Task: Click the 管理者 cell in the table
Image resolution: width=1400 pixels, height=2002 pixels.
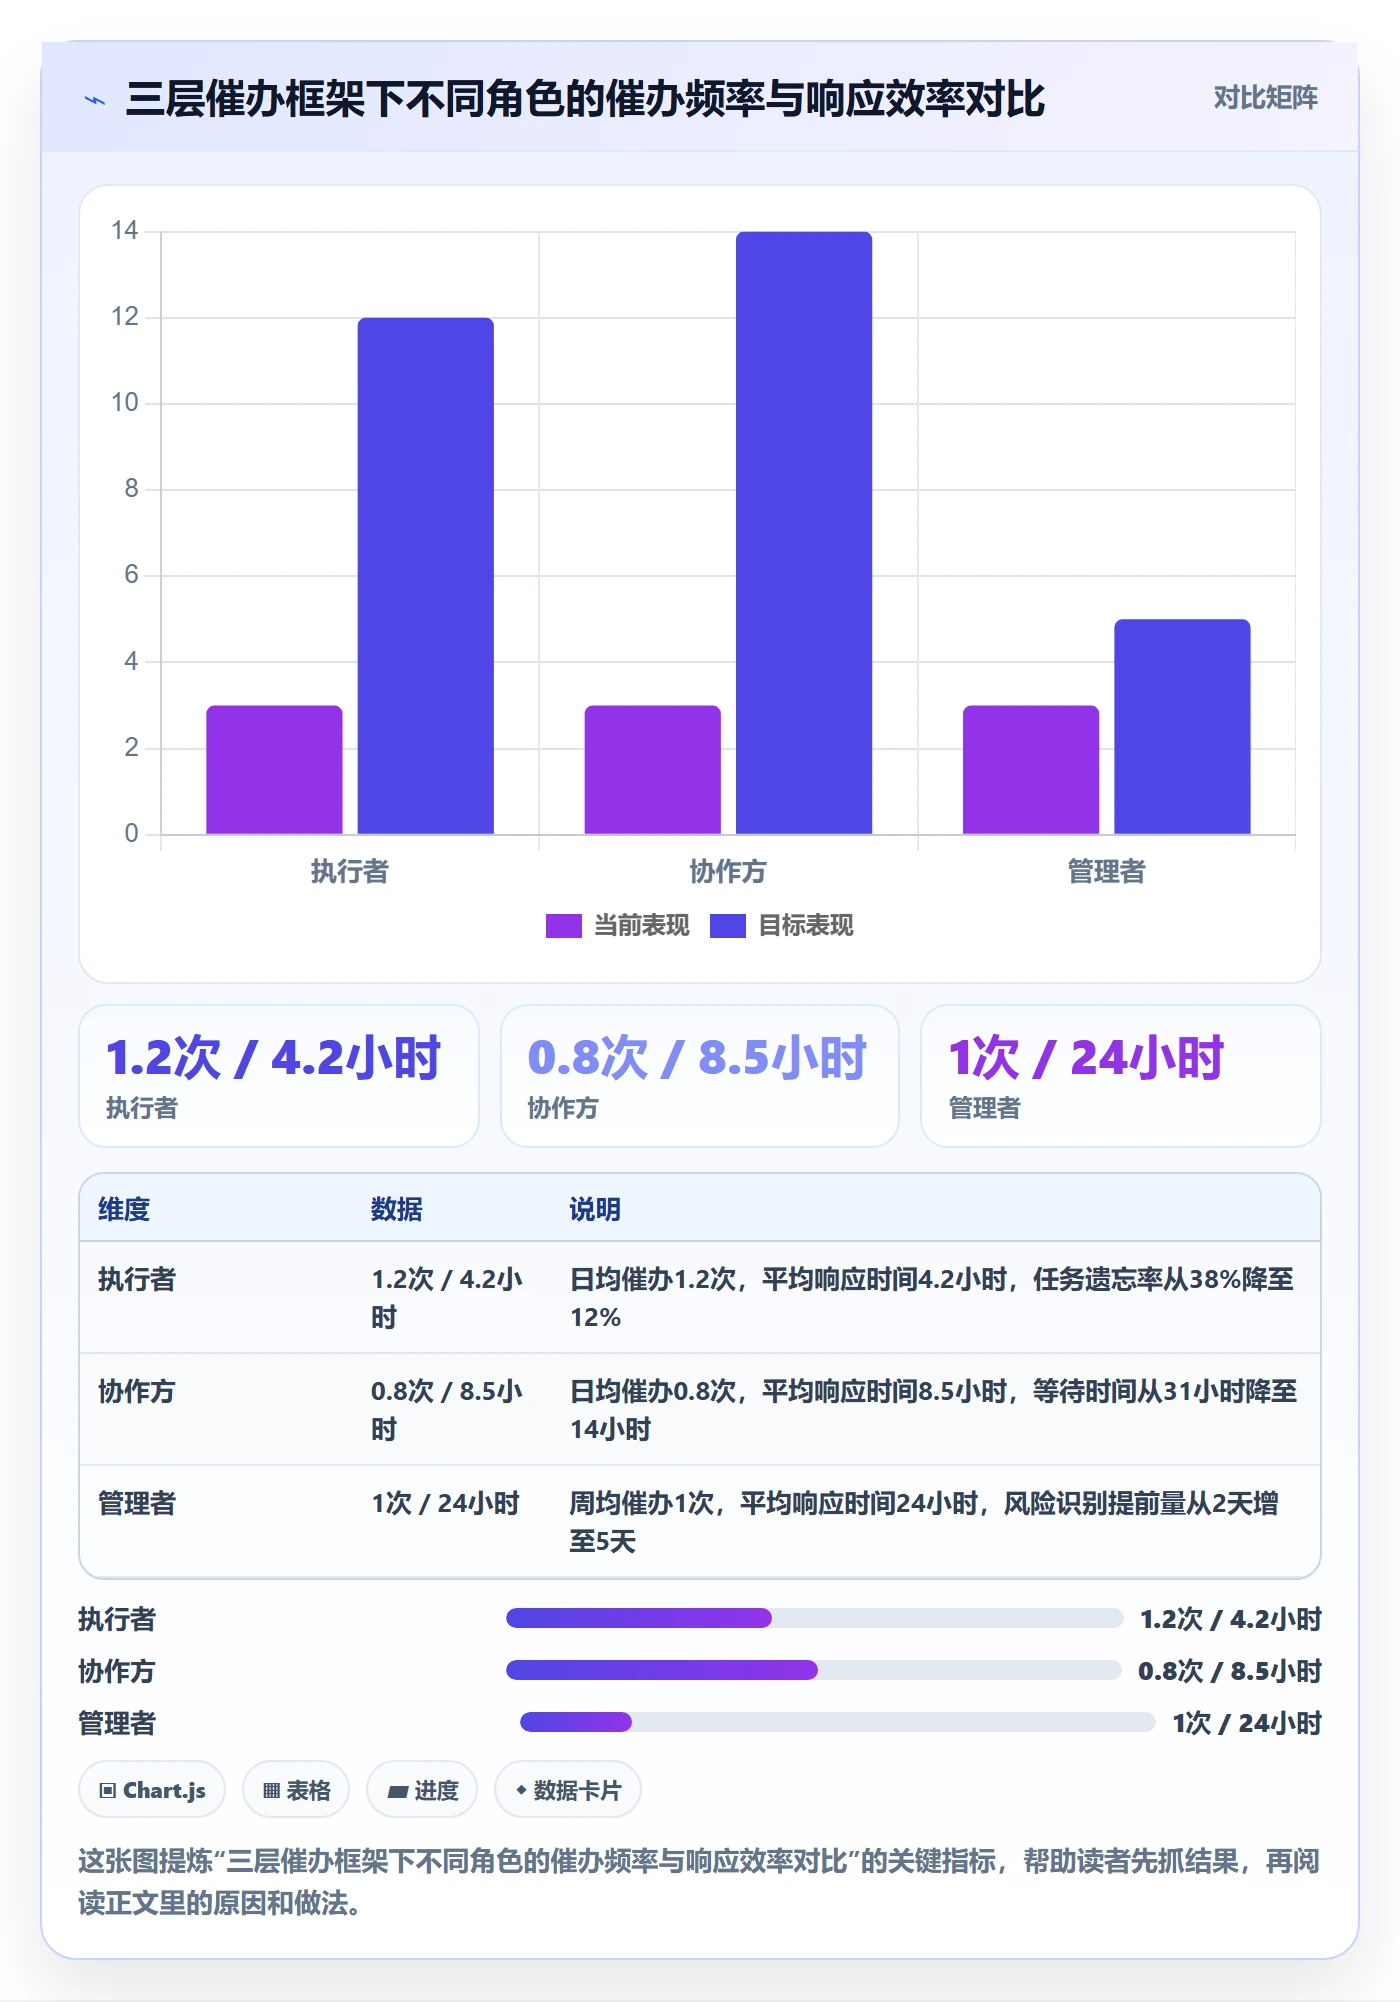Action: (137, 1503)
